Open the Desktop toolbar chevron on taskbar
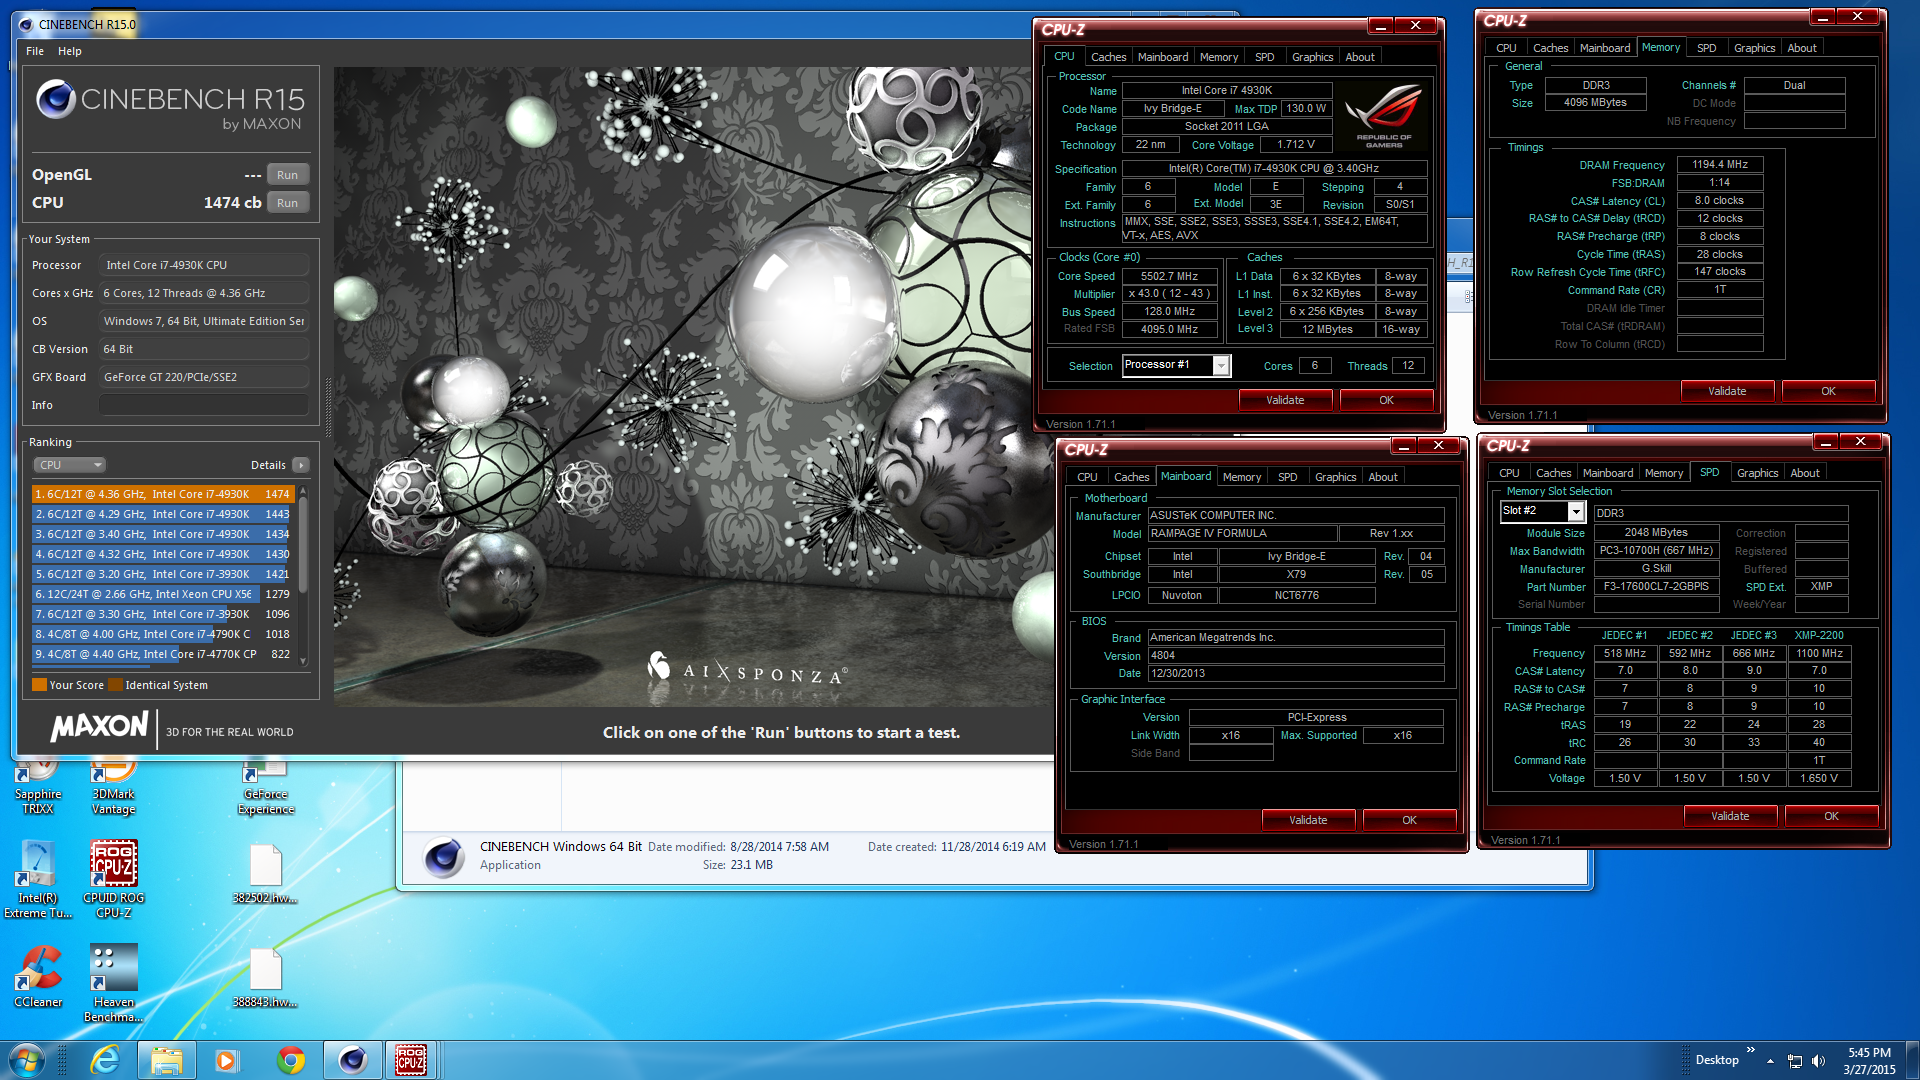The height and width of the screenshot is (1080, 1920). [1750, 1049]
